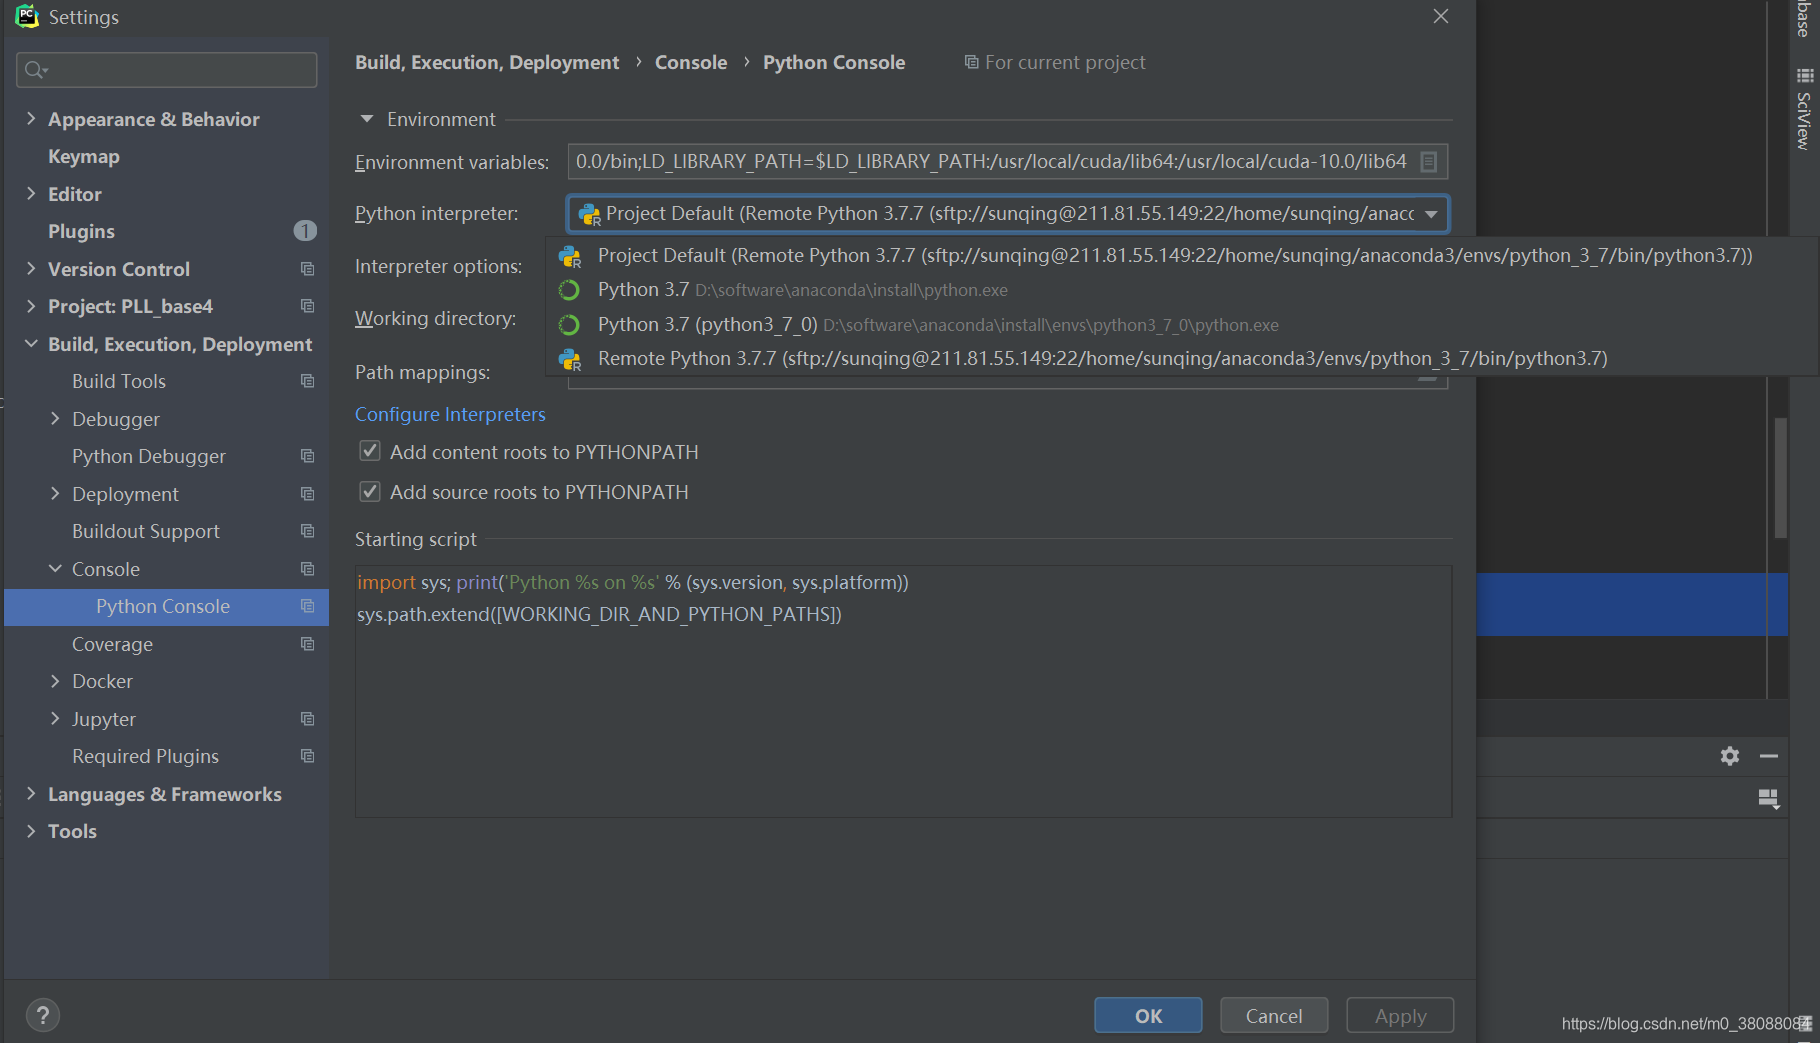Focus the settings search field

(x=167, y=69)
